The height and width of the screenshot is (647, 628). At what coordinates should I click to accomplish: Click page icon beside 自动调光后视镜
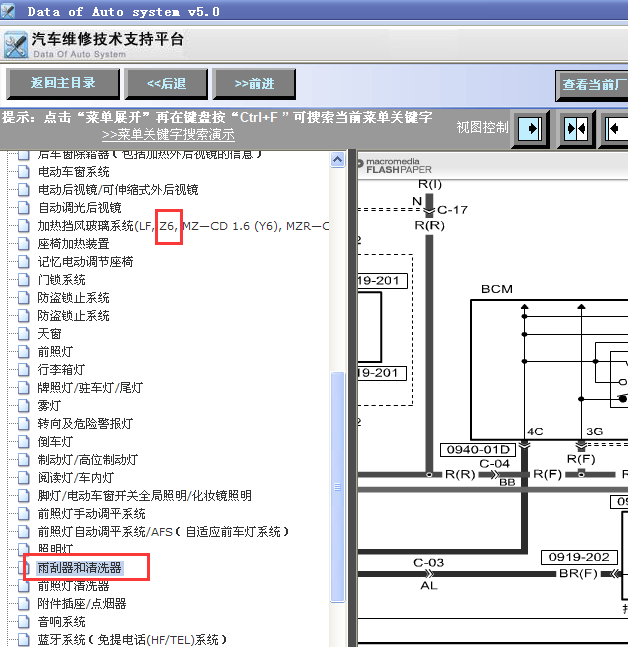pyautogui.click(x=24, y=208)
